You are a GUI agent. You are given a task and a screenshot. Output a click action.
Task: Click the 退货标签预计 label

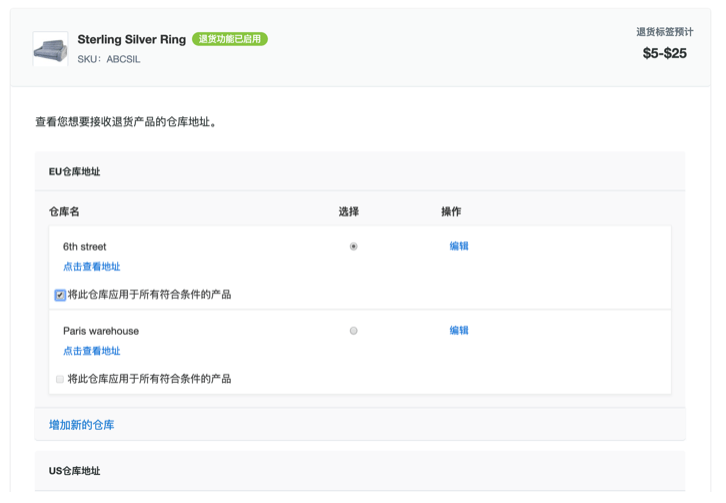[664, 32]
